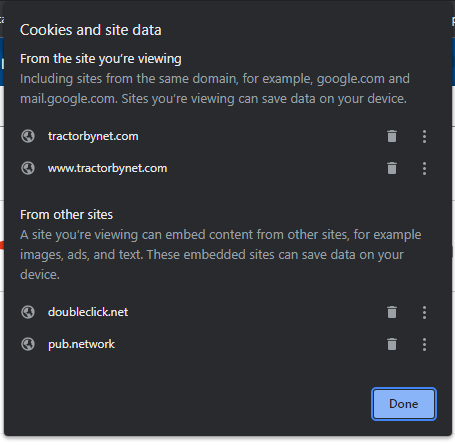
Task: Select the tractorbynet.com site entry
Action: coord(93,136)
